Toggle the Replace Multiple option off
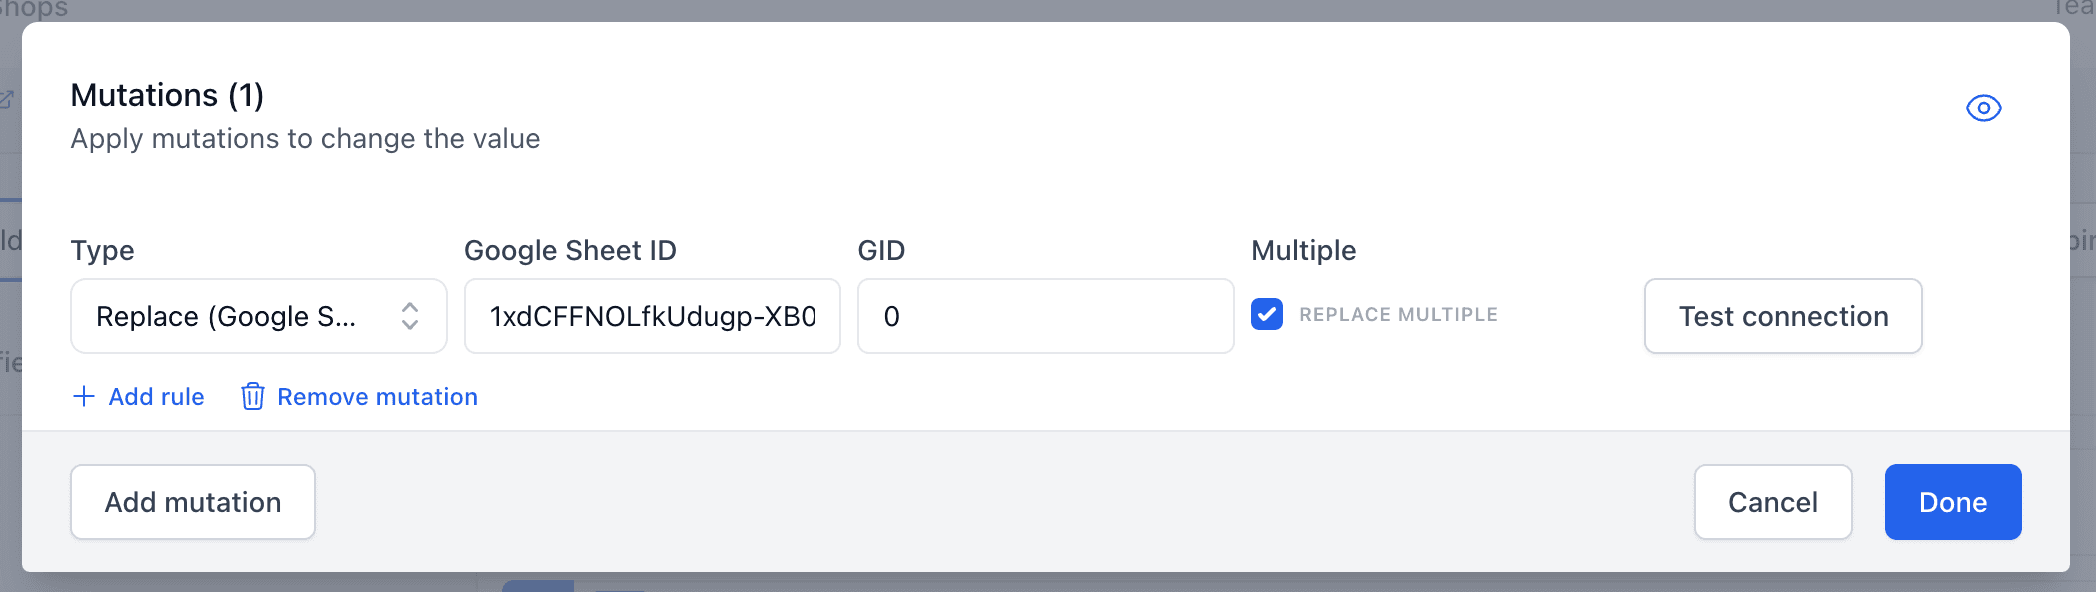The height and width of the screenshot is (592, 2096). click(1267, 315)
